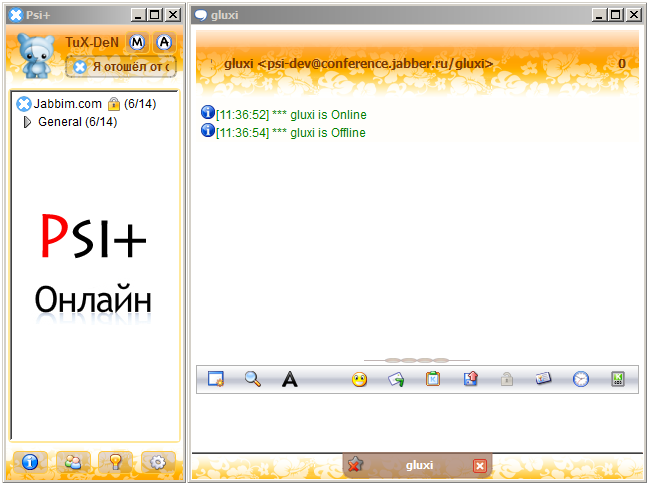Toggle the round A button beside TuX-DeN
The image size is (648, 484).
pos(164,42)
